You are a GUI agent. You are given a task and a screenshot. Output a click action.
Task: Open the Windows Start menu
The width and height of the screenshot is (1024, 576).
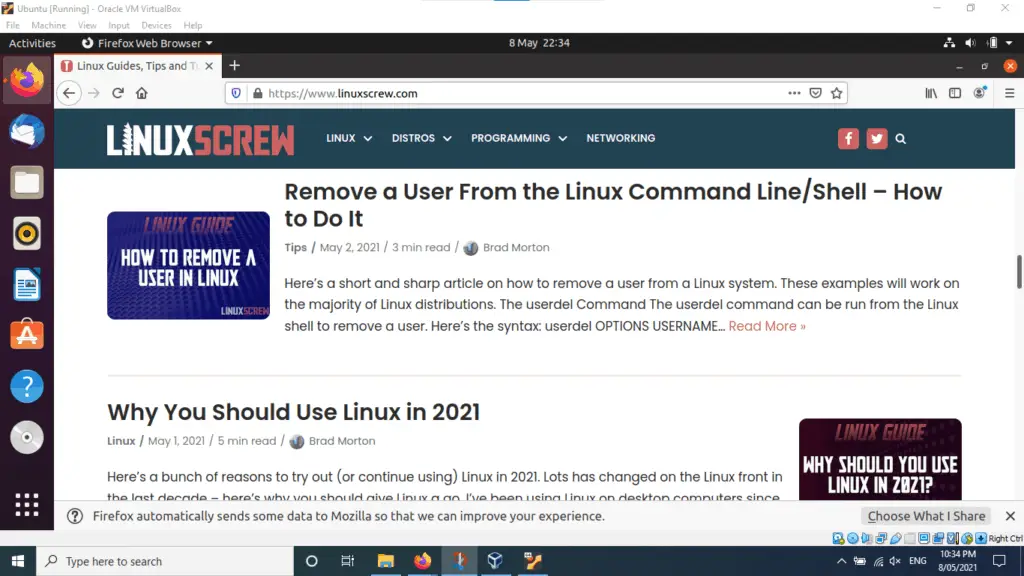pos(18,561)
